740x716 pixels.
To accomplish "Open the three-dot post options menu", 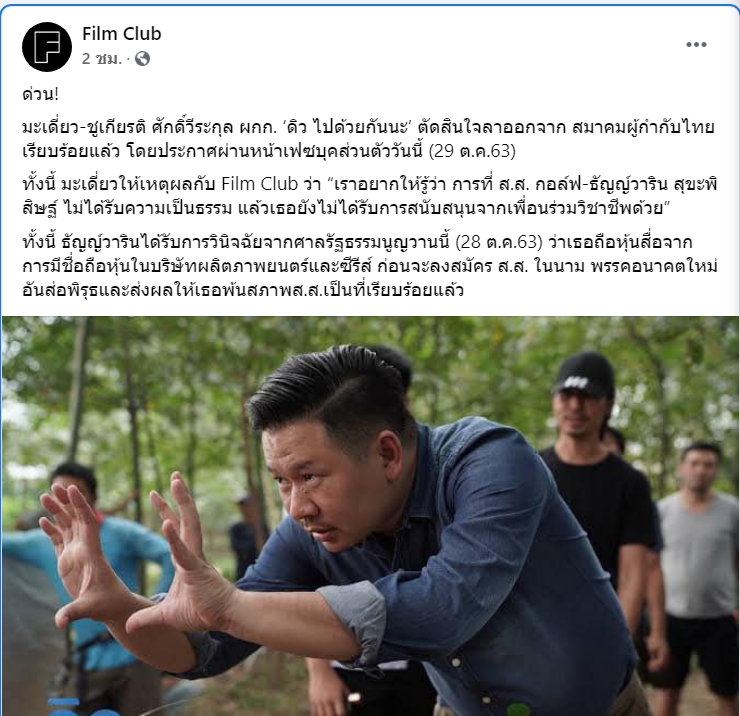I will click(x=696, y=44).
